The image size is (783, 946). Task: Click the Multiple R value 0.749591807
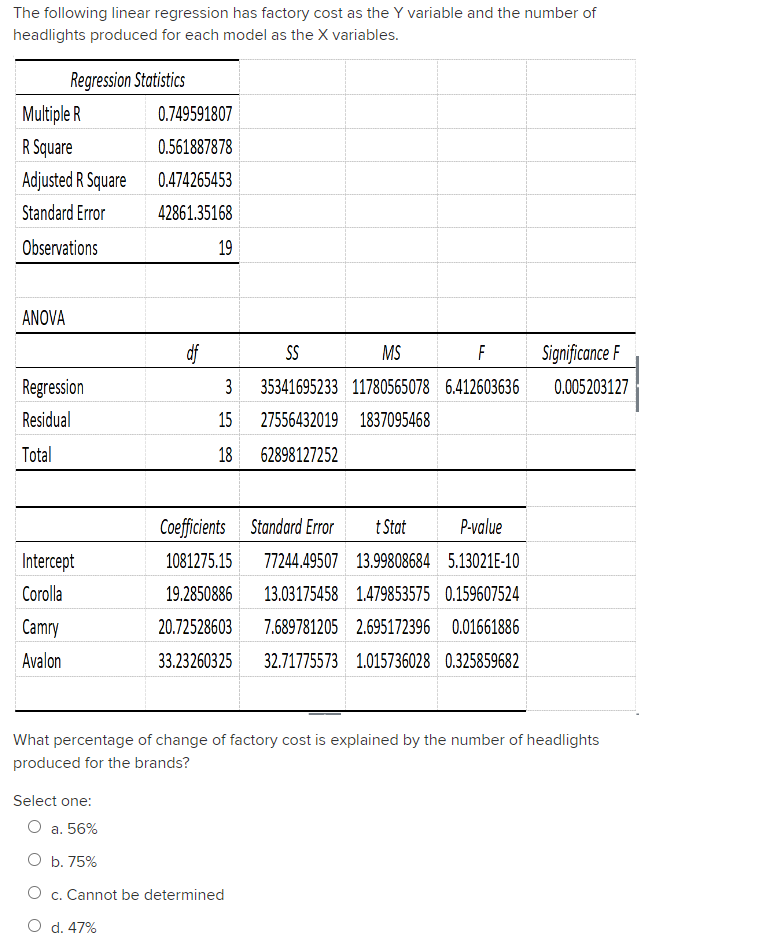(x=196, y=114)
